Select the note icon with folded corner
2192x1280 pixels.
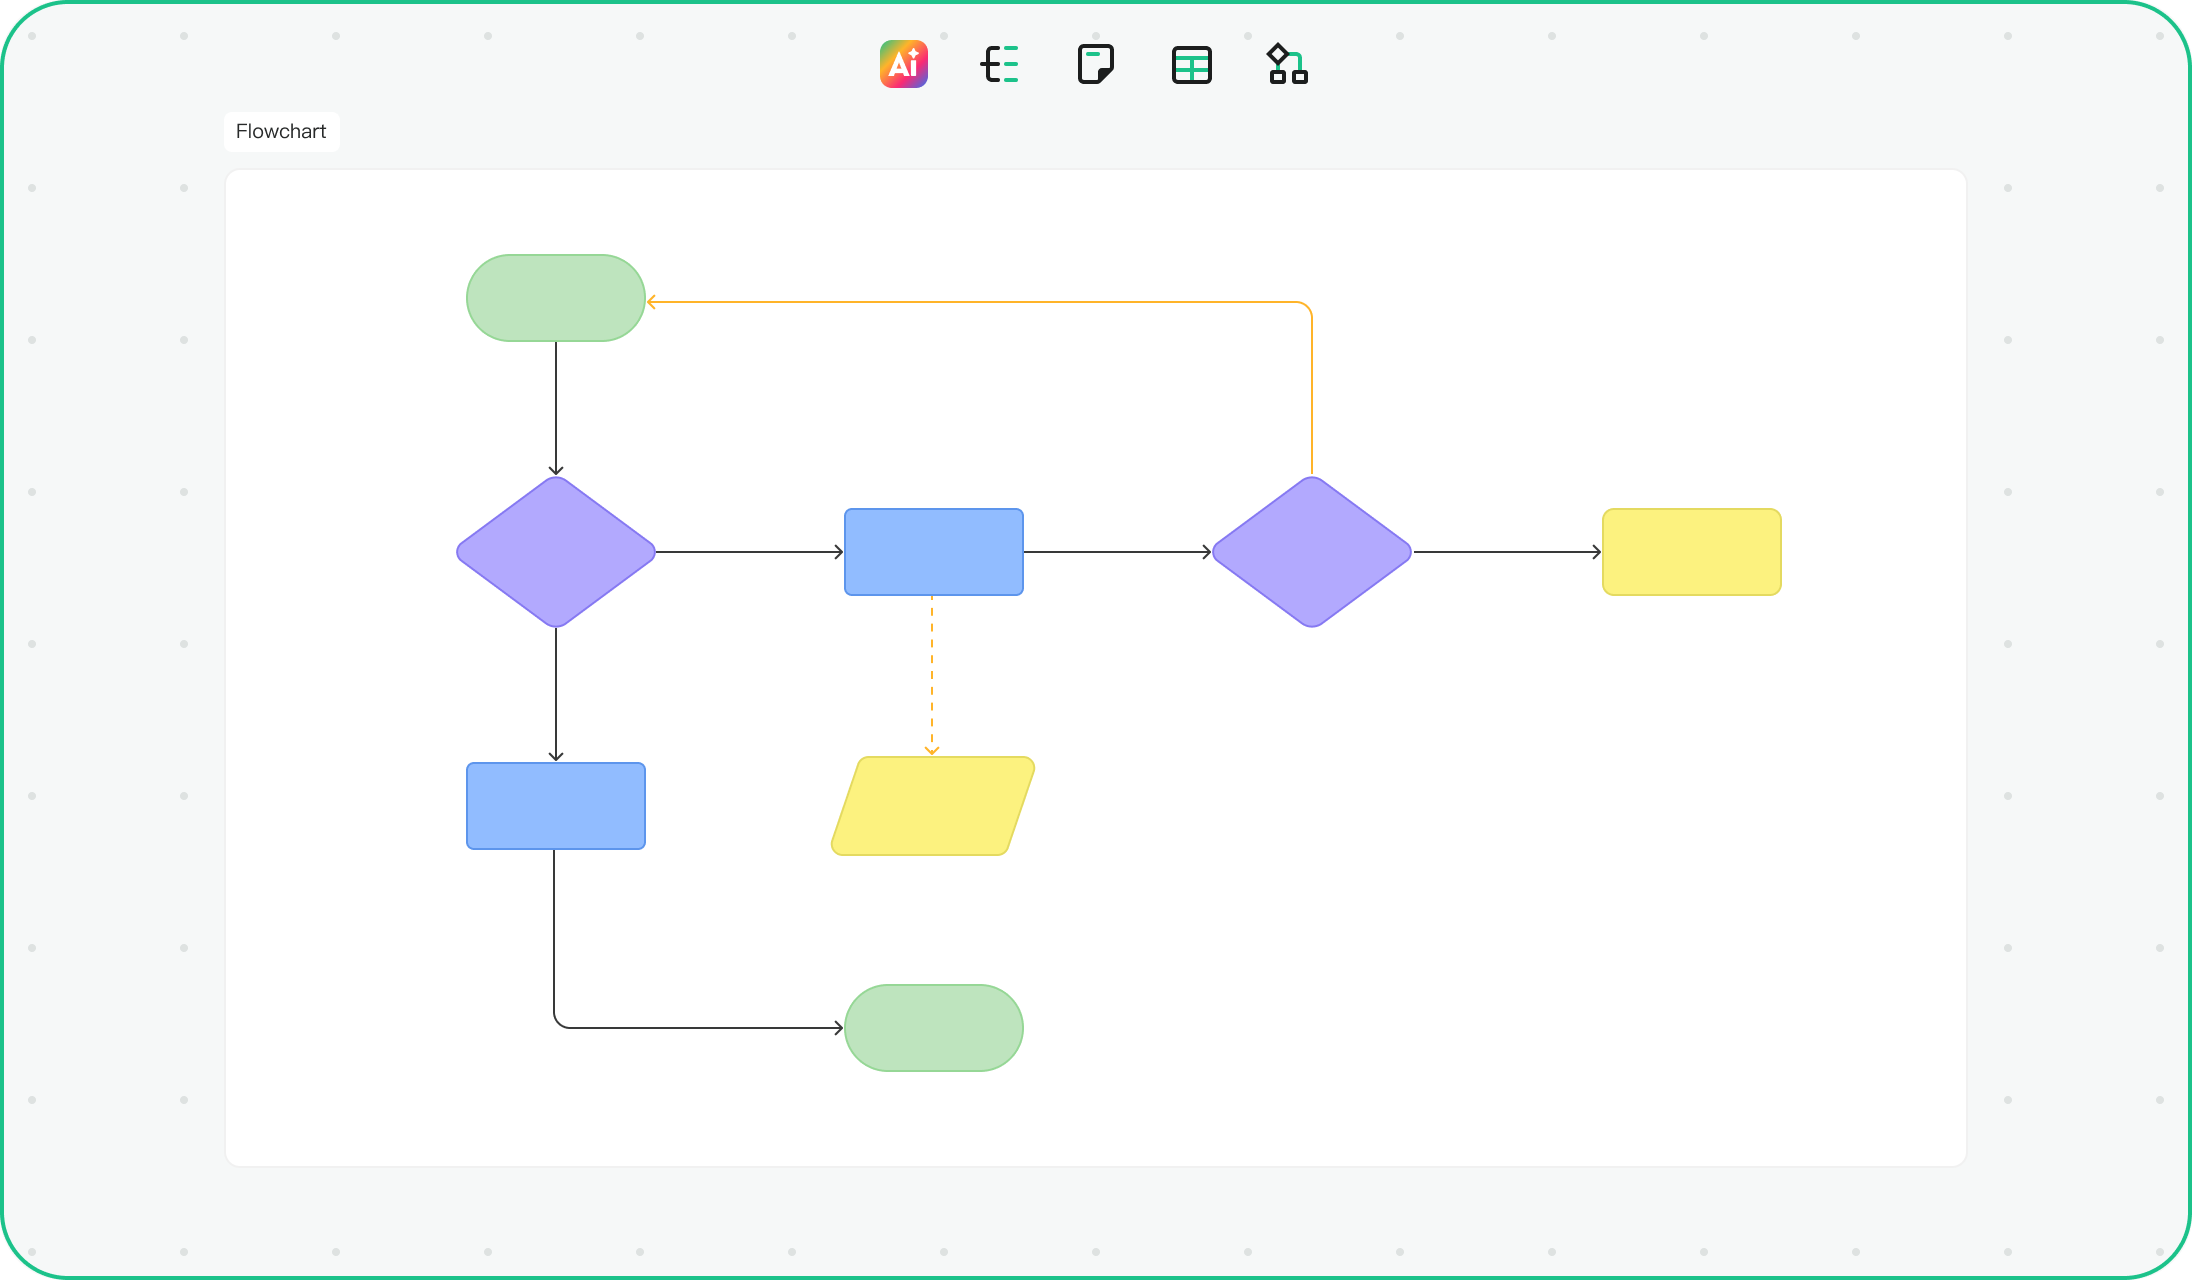point(1097,64)
